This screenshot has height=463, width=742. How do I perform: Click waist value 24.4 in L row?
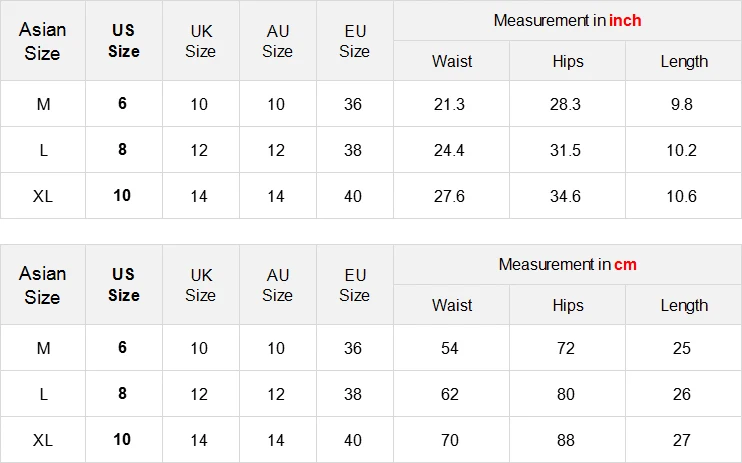[x=449, y=150]
